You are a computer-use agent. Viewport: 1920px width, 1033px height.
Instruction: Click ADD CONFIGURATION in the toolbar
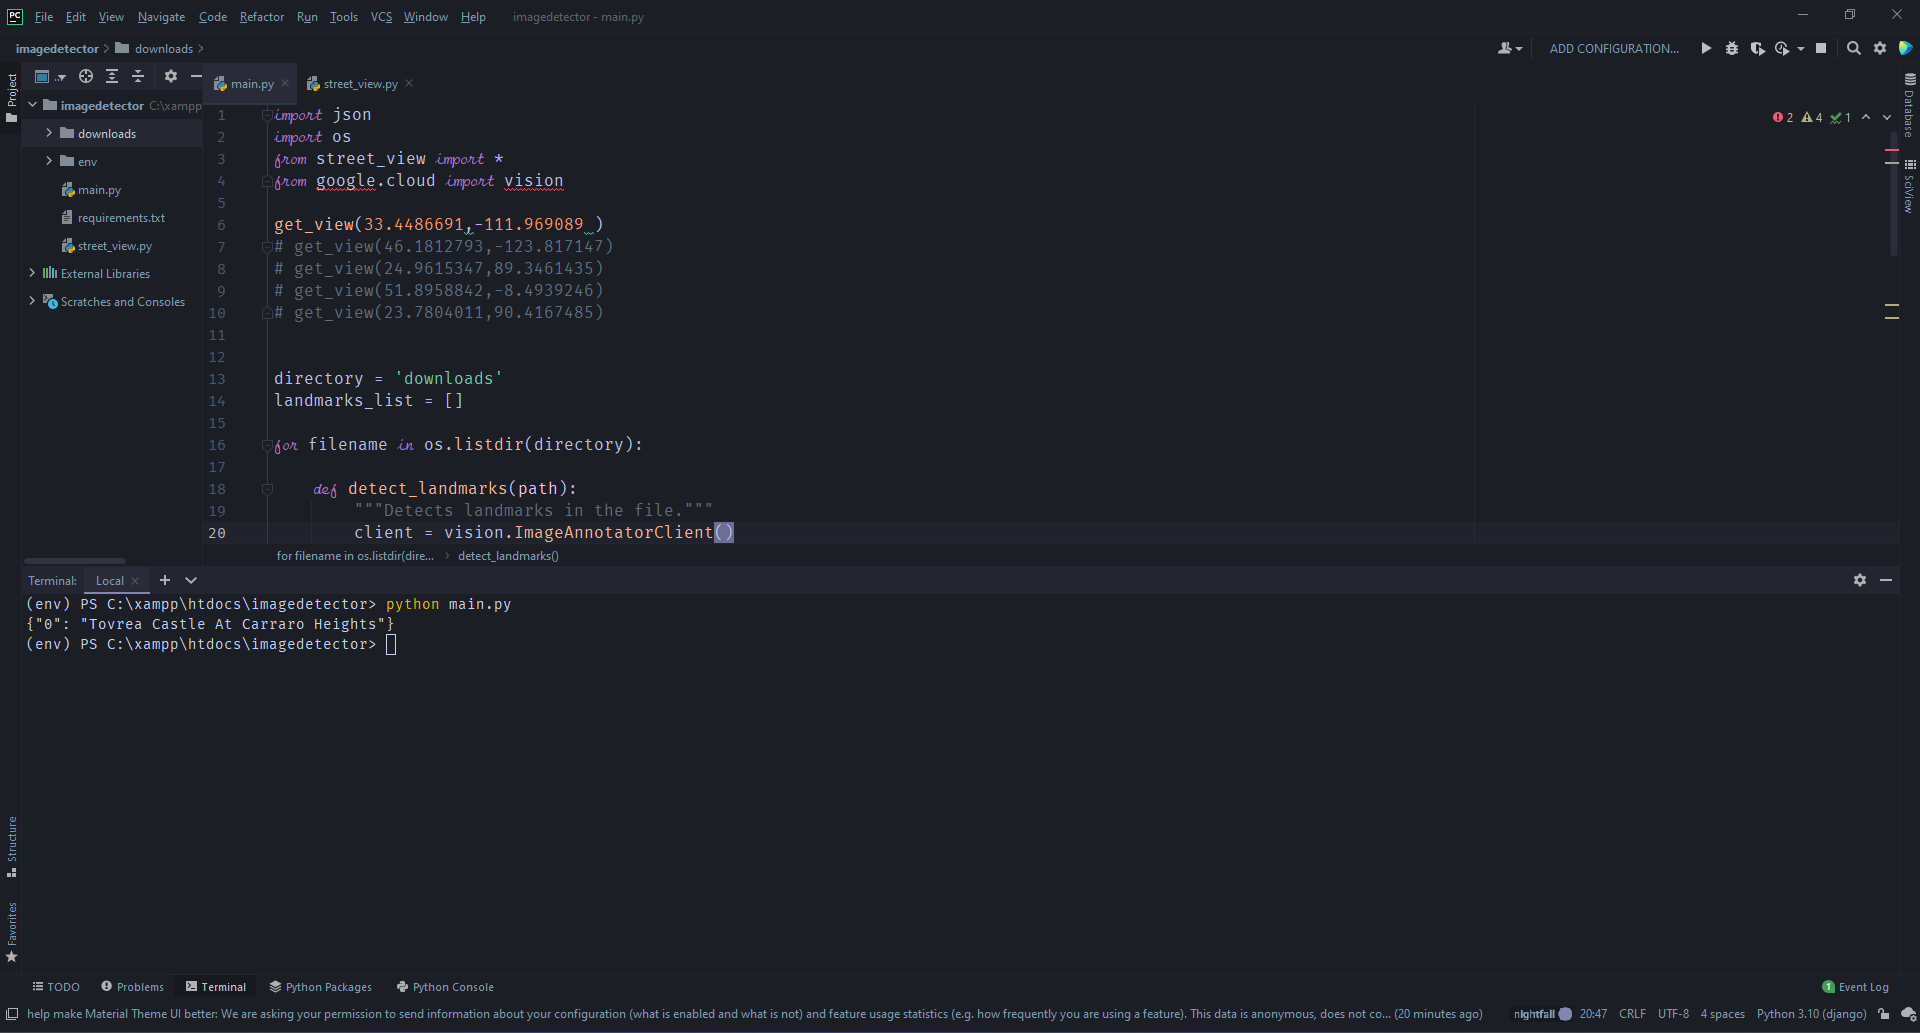1613,48
